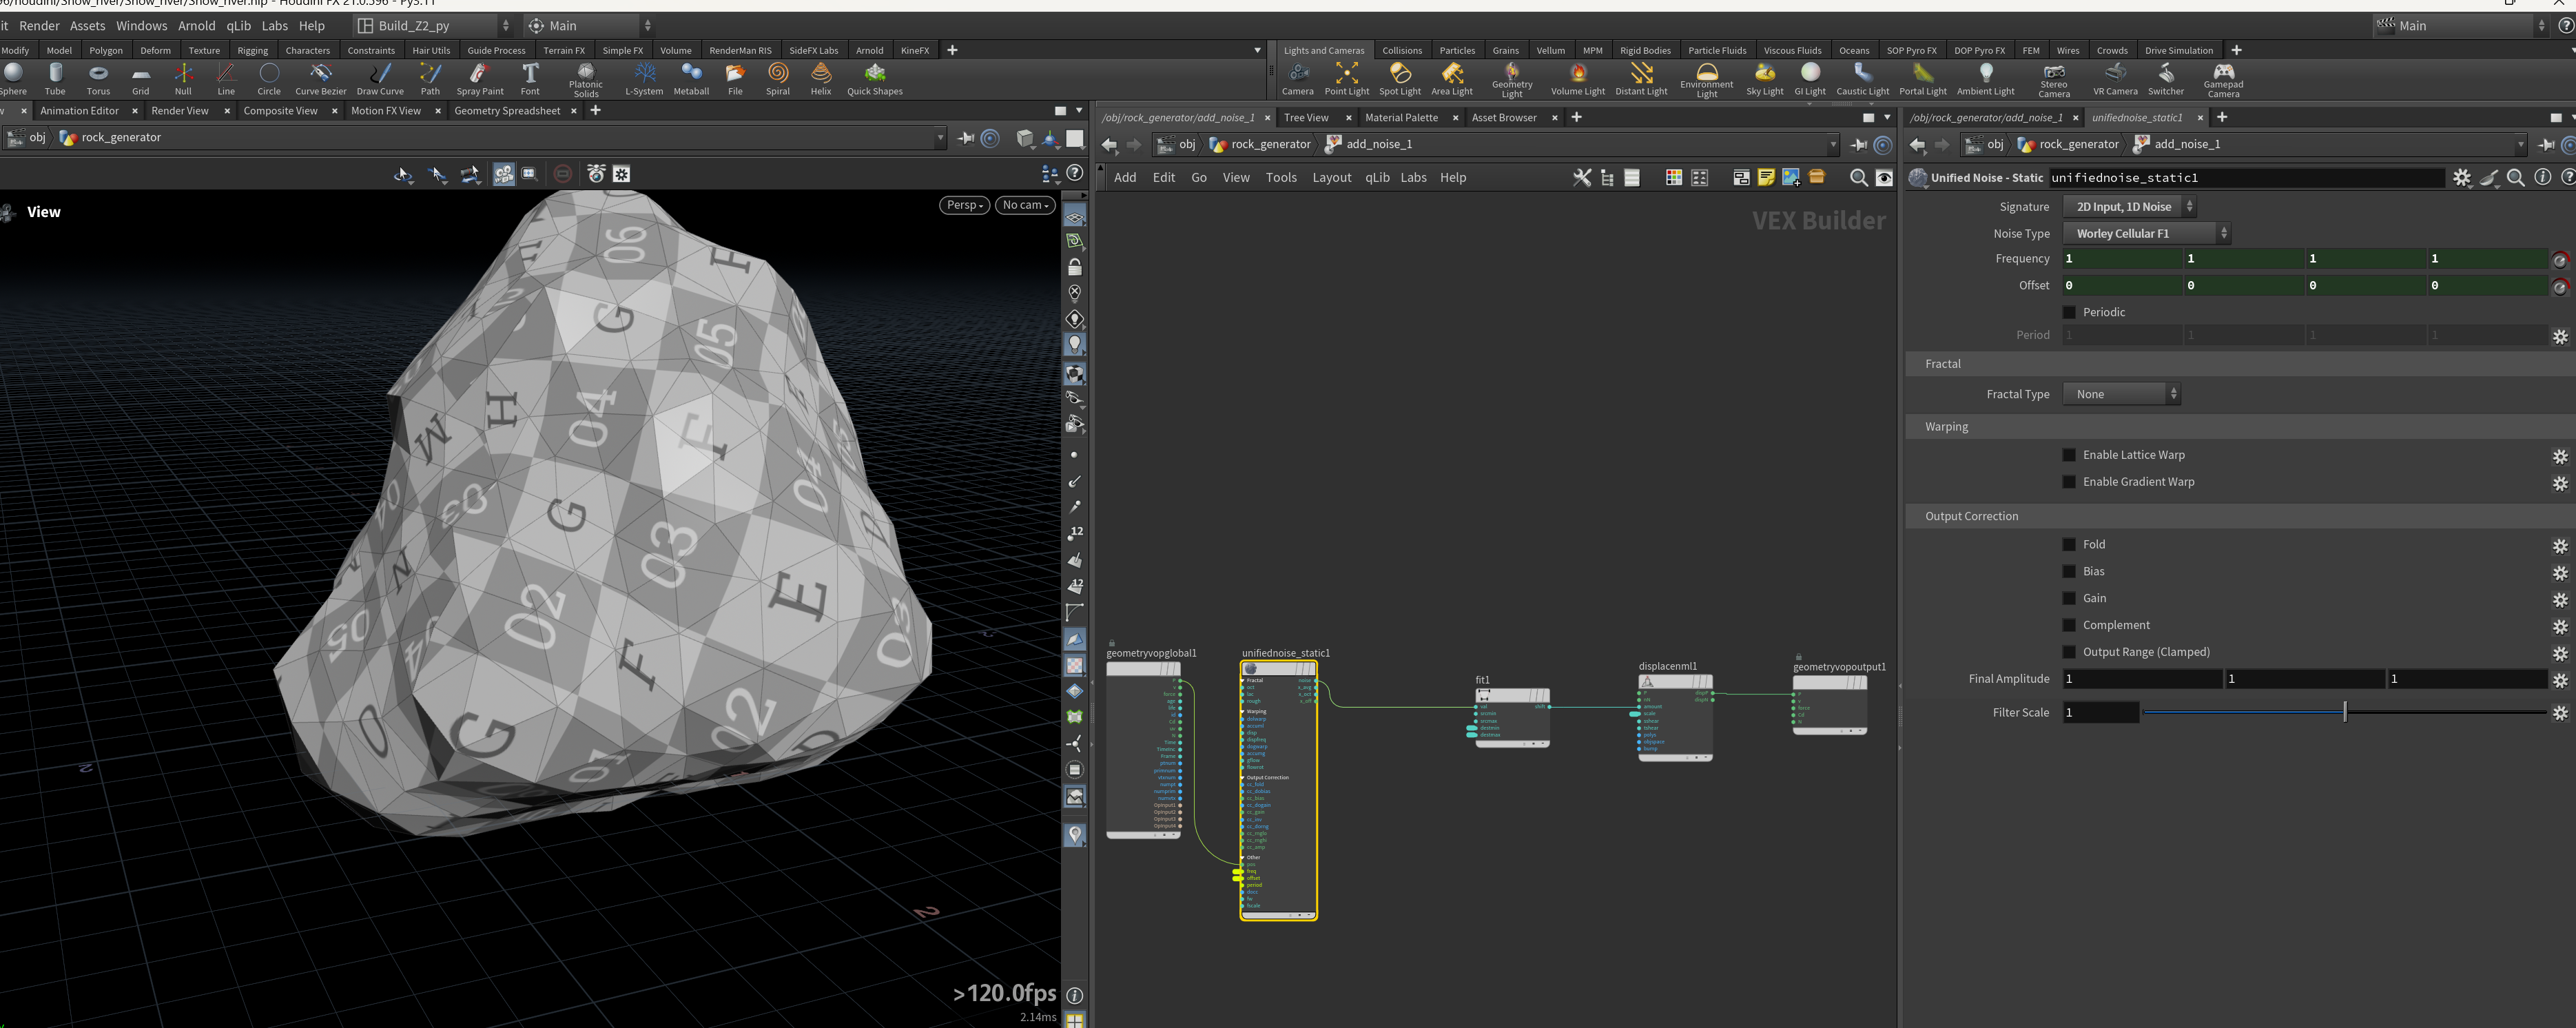Click the No cam camera button
Screen dimensions: 2576x1028
tap(1025, 205)
